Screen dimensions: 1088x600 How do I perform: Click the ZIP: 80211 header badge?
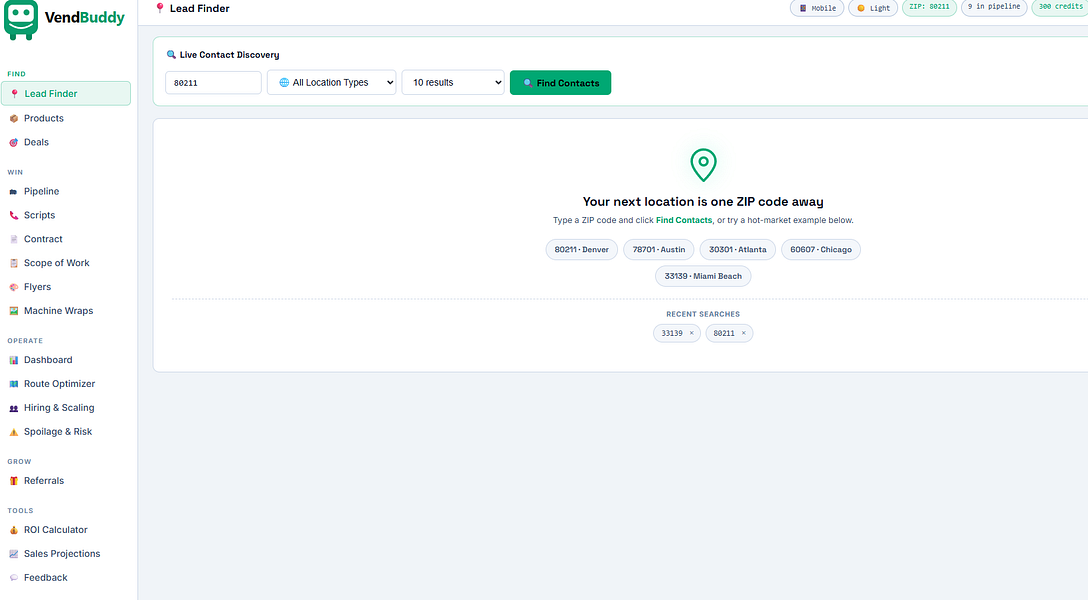[929, 7]
